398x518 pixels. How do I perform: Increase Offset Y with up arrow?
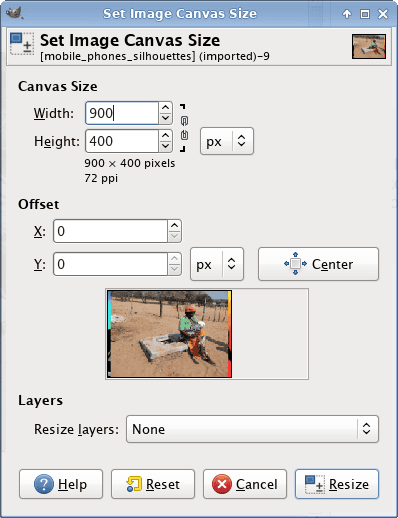(175, 259)
